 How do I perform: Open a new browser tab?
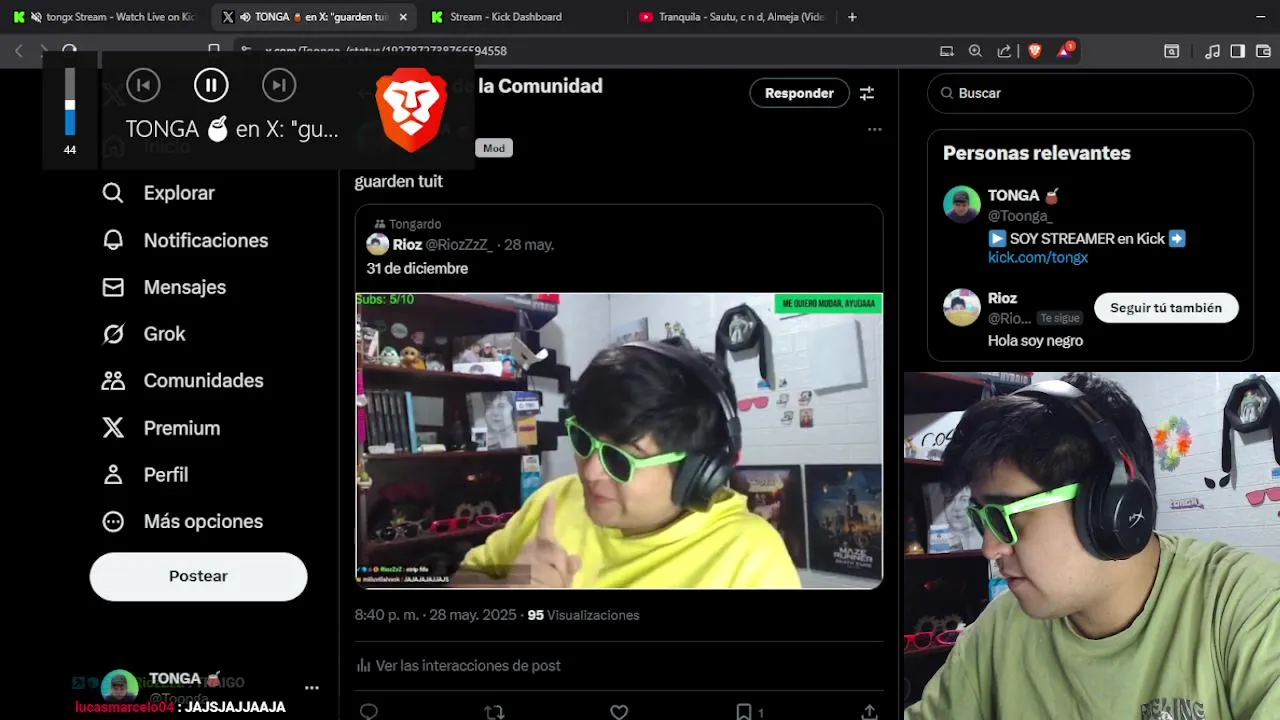coord(852,17)
